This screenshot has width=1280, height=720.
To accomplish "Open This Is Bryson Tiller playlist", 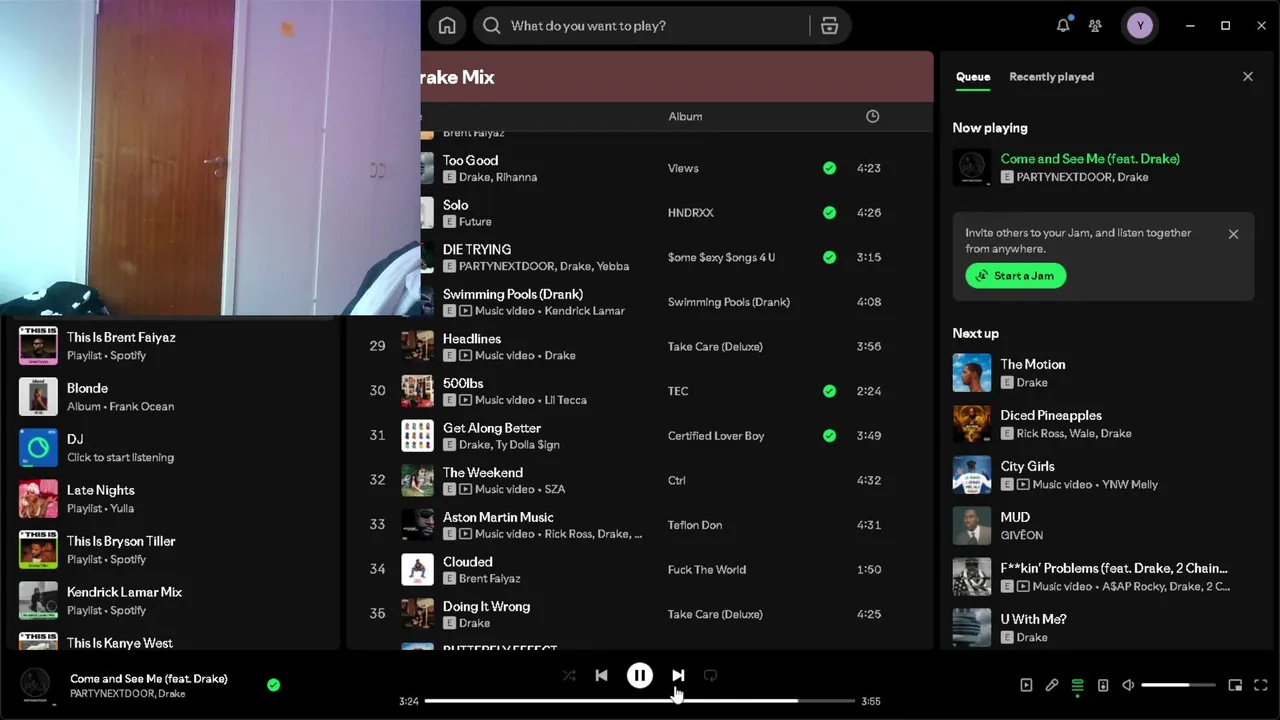I will [172, 550].
